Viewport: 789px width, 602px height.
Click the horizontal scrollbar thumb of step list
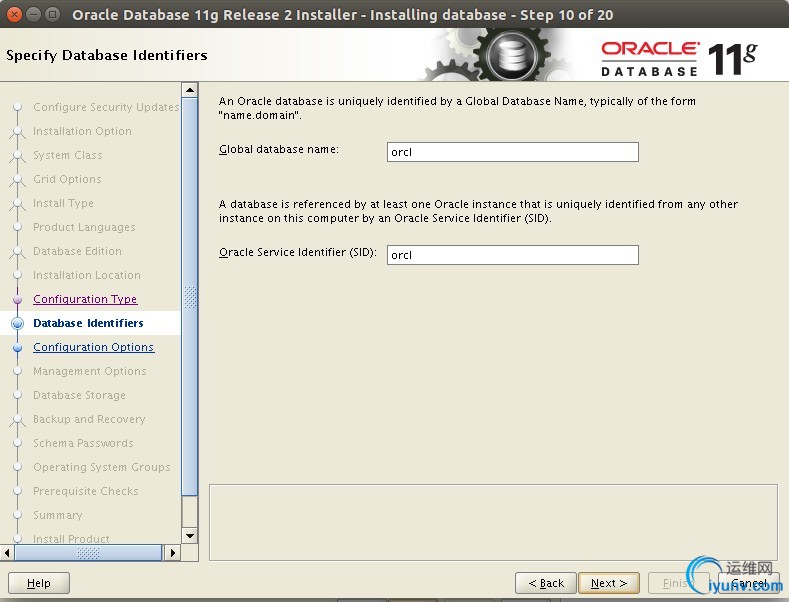[x=88, y=553]
